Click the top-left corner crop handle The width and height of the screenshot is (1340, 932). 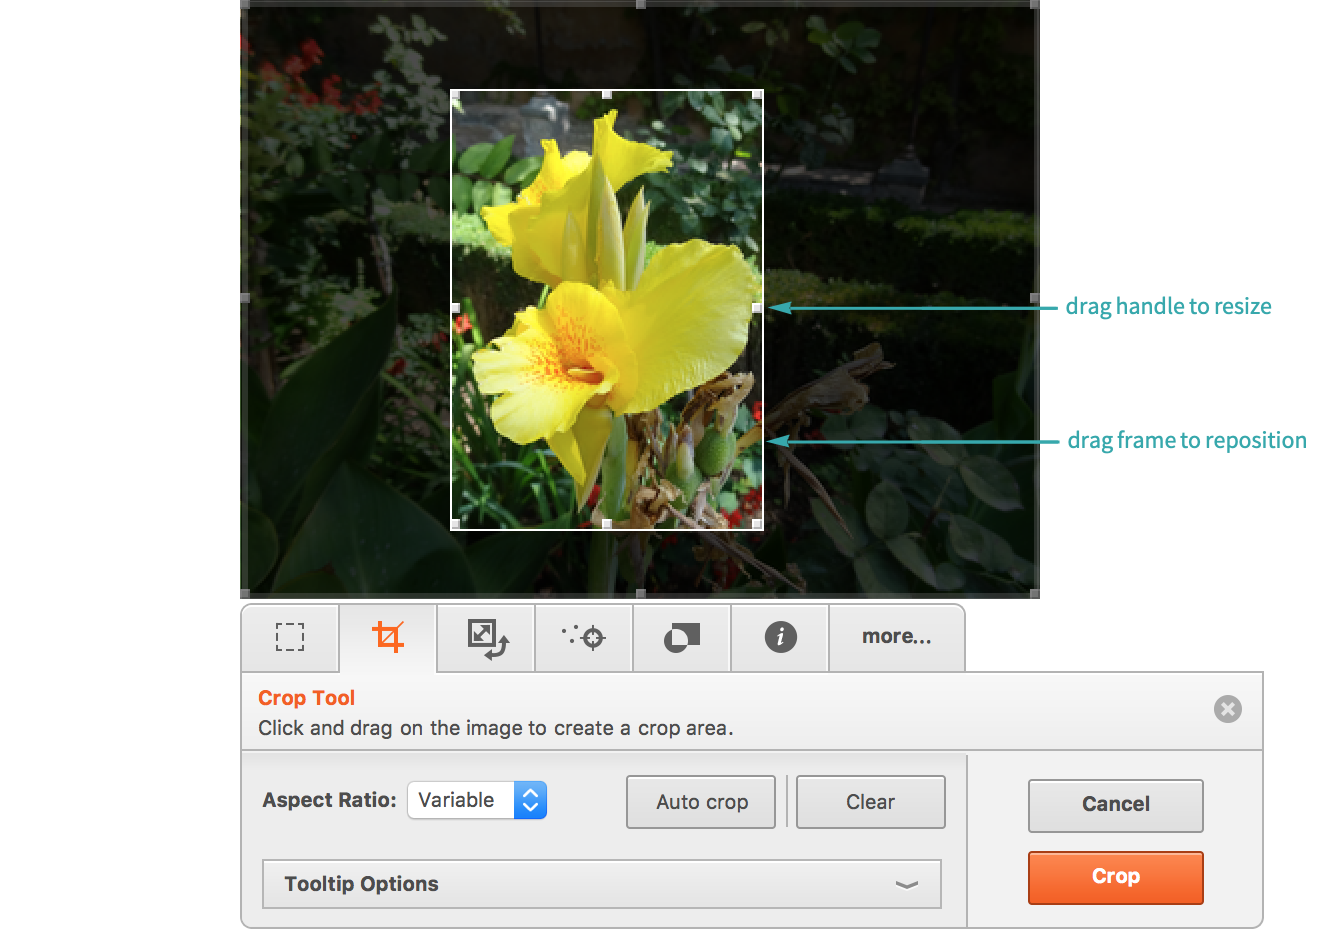tap(456, 95)
